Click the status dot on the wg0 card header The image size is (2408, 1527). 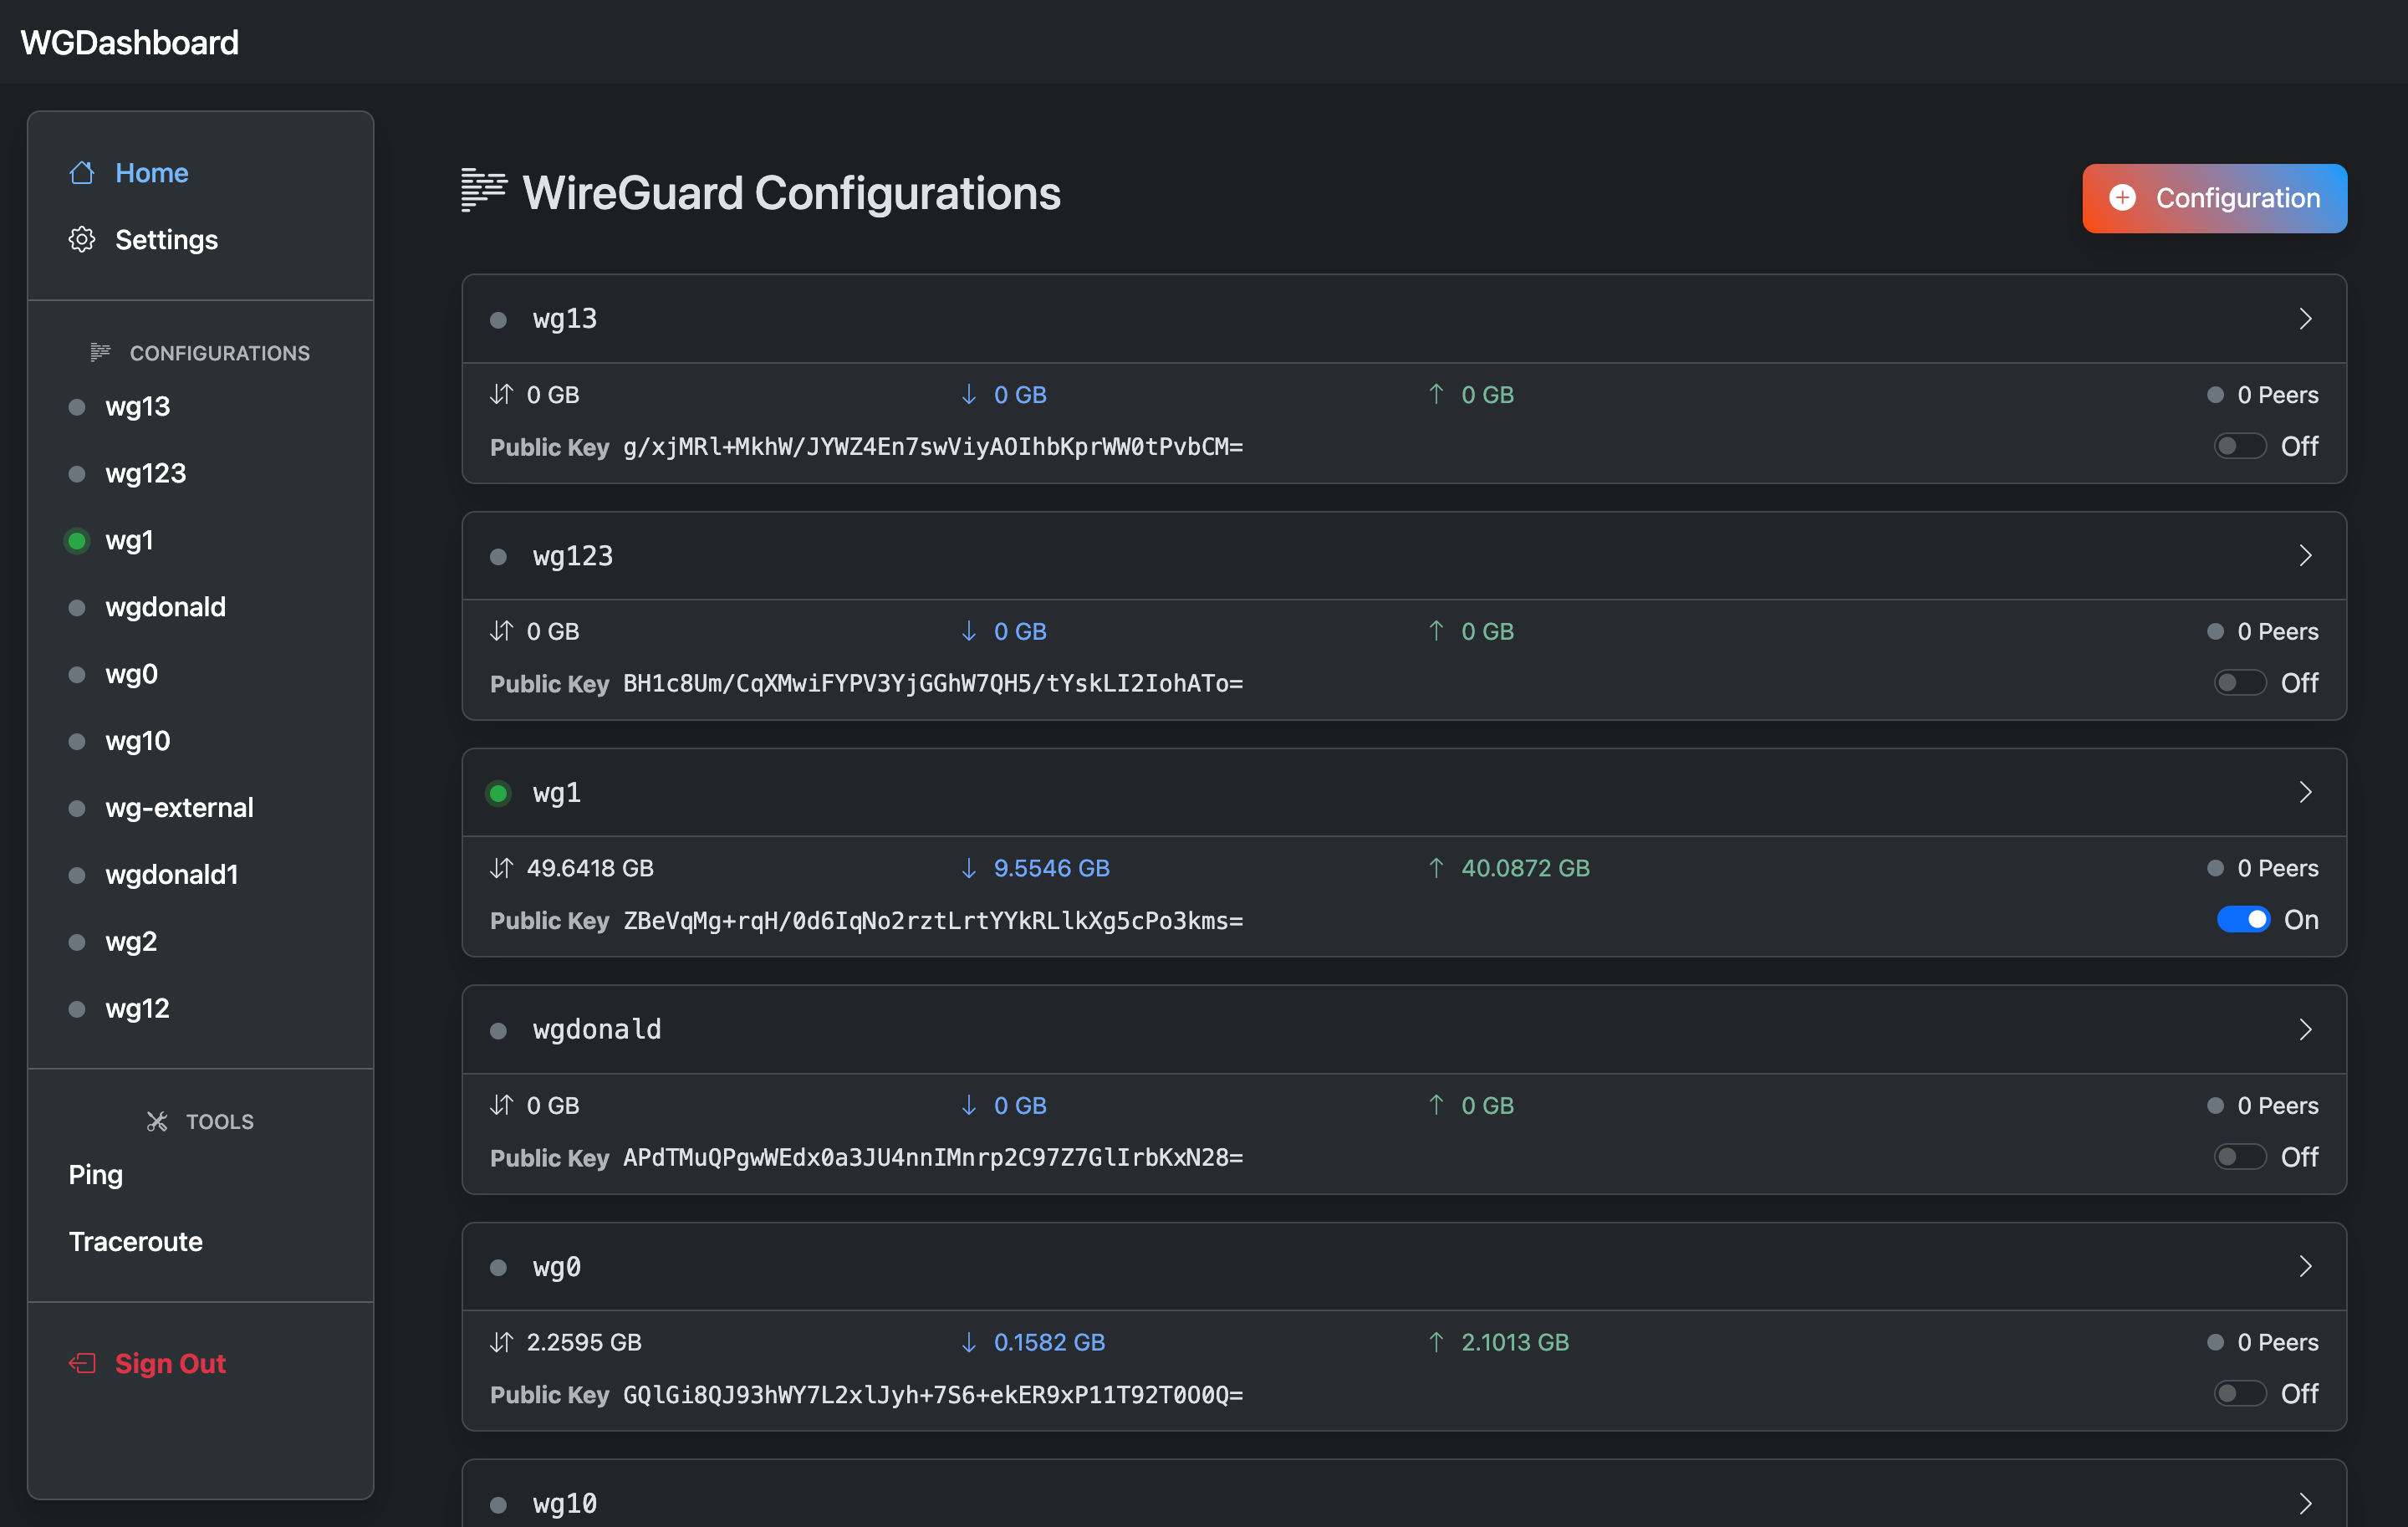498,1268
